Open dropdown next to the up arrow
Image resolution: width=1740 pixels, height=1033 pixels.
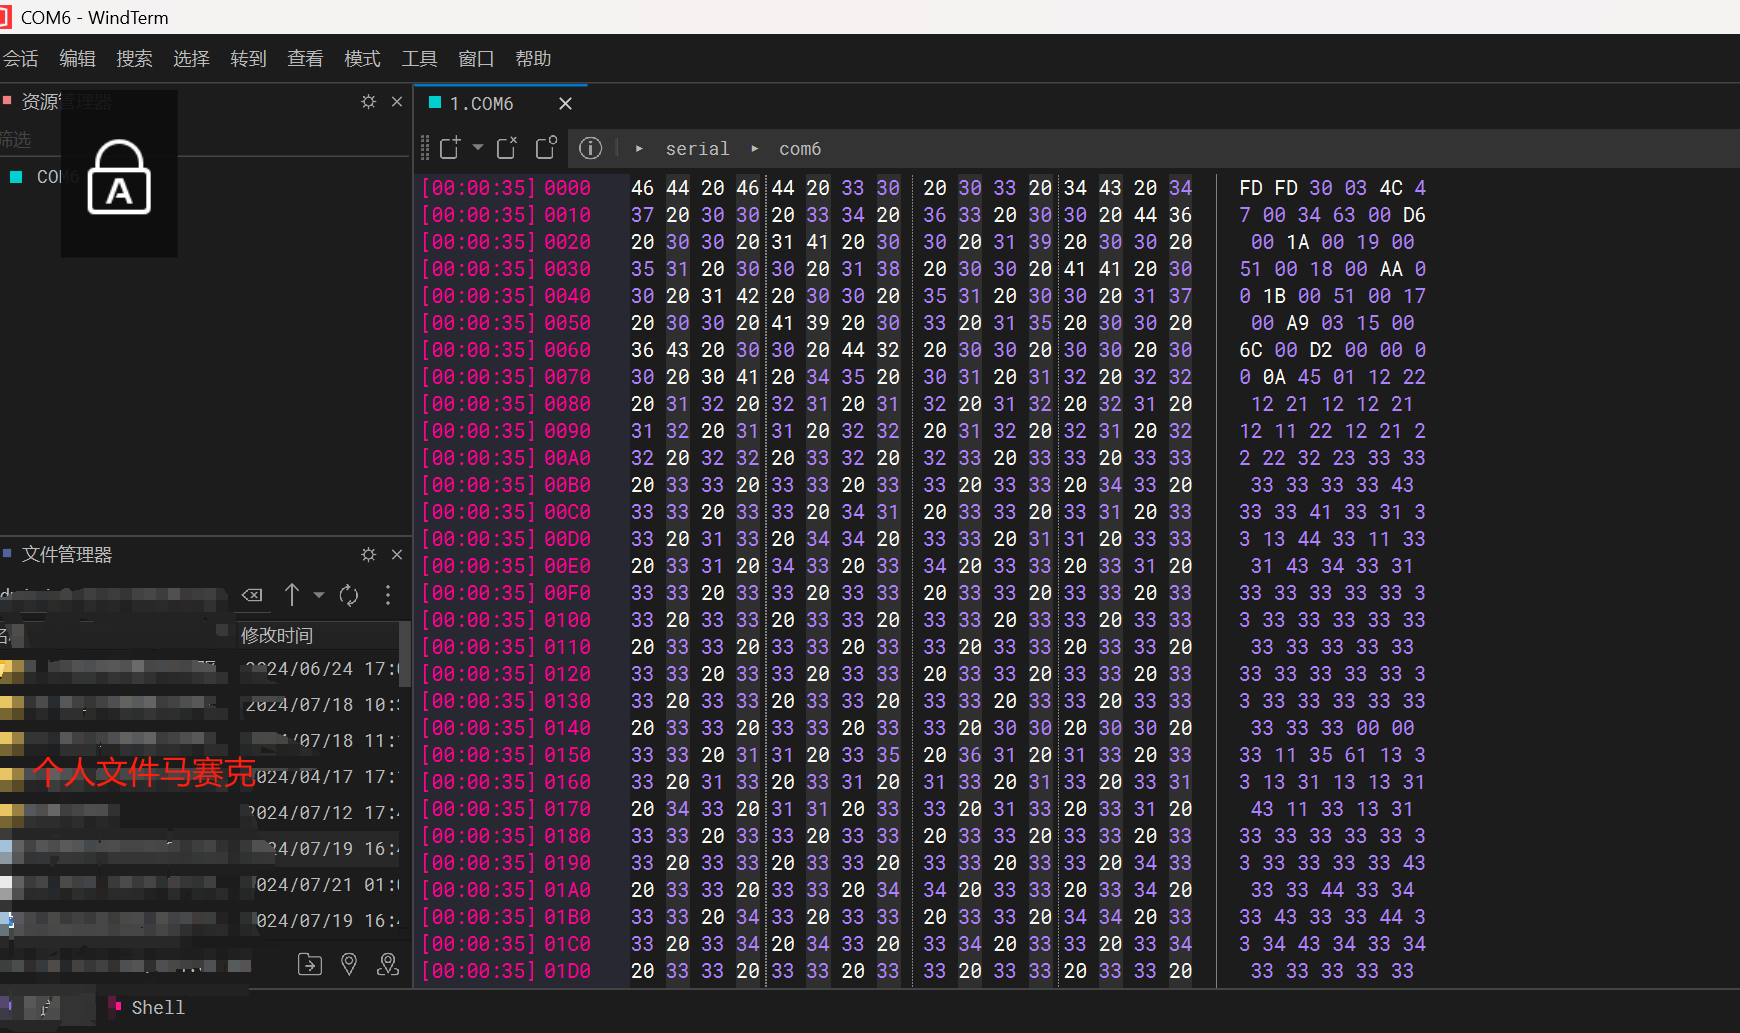click(x=319, y=596)
